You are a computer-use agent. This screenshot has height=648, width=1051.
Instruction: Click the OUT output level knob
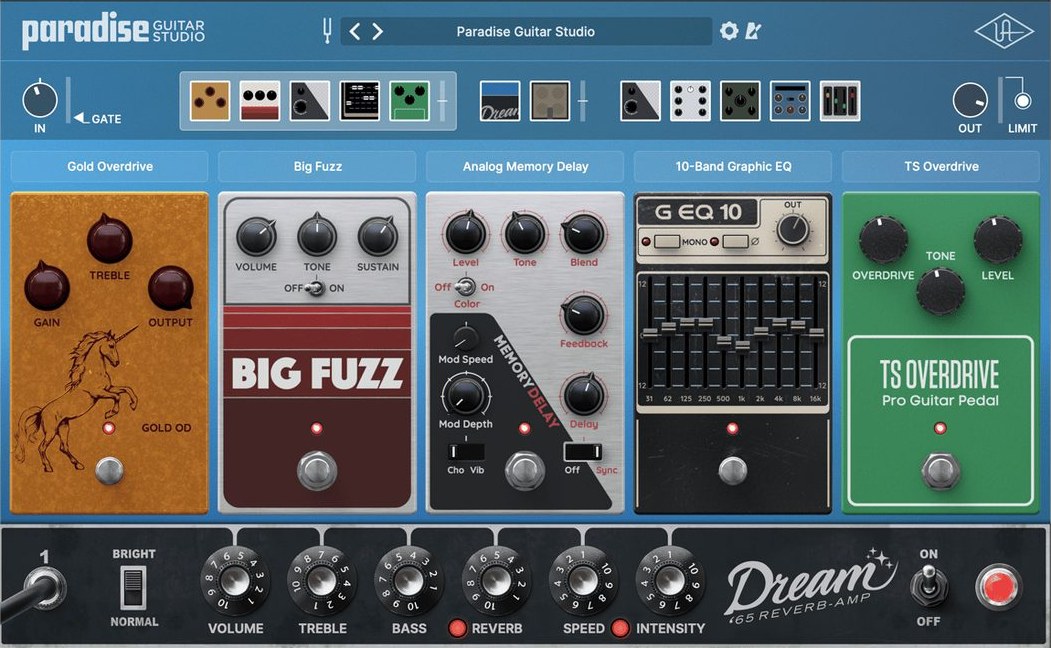tap(970, 101)
